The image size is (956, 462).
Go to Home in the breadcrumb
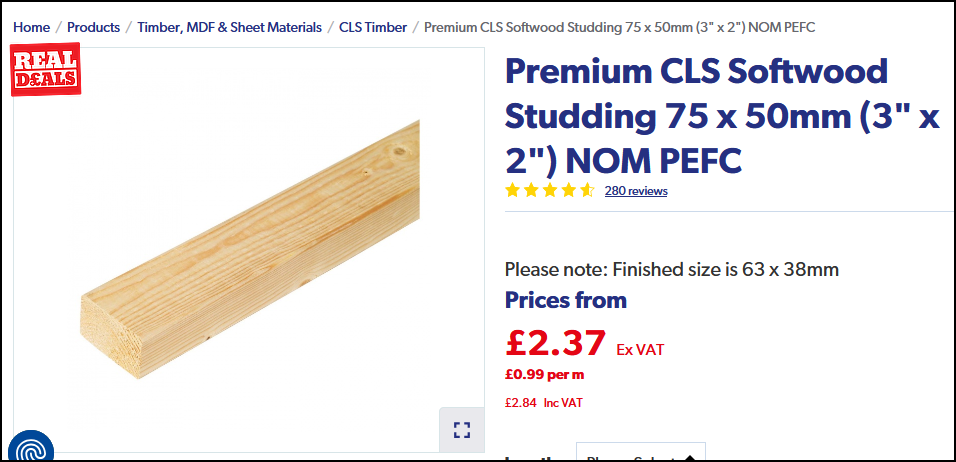(32, 27)
